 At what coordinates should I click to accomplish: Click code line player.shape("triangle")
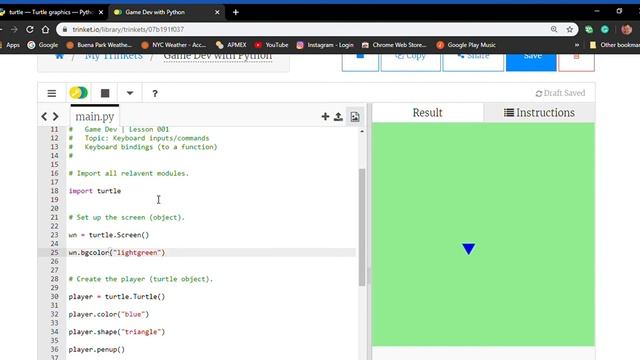point(117,332)
